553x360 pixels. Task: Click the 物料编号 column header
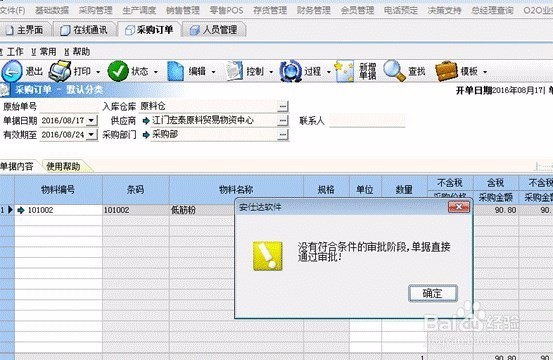click(58, 190)
